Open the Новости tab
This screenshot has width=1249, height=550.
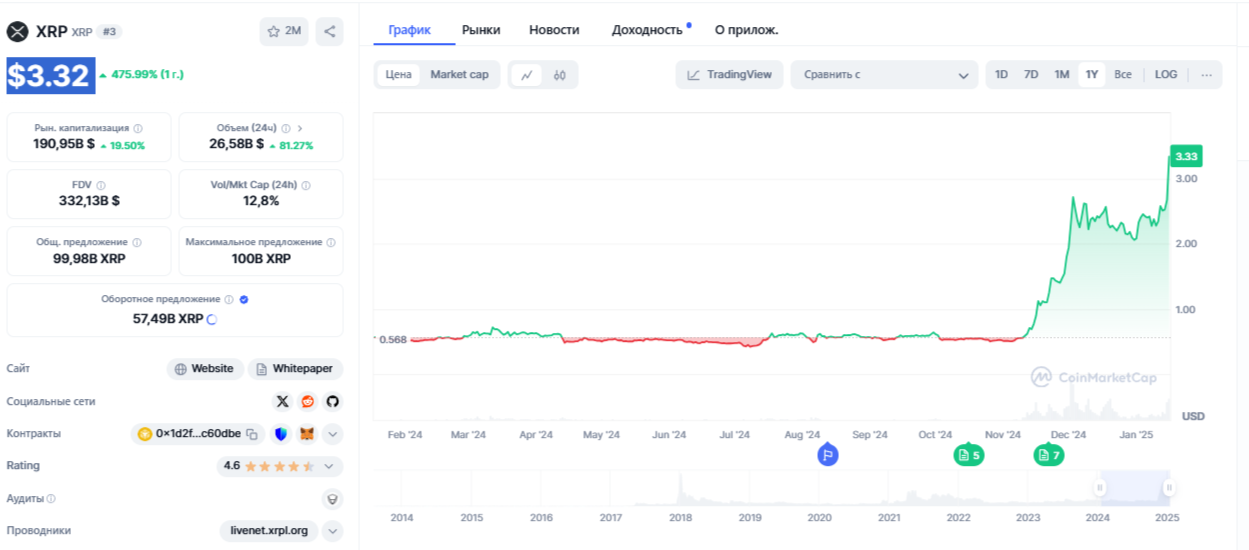point(554,30)
